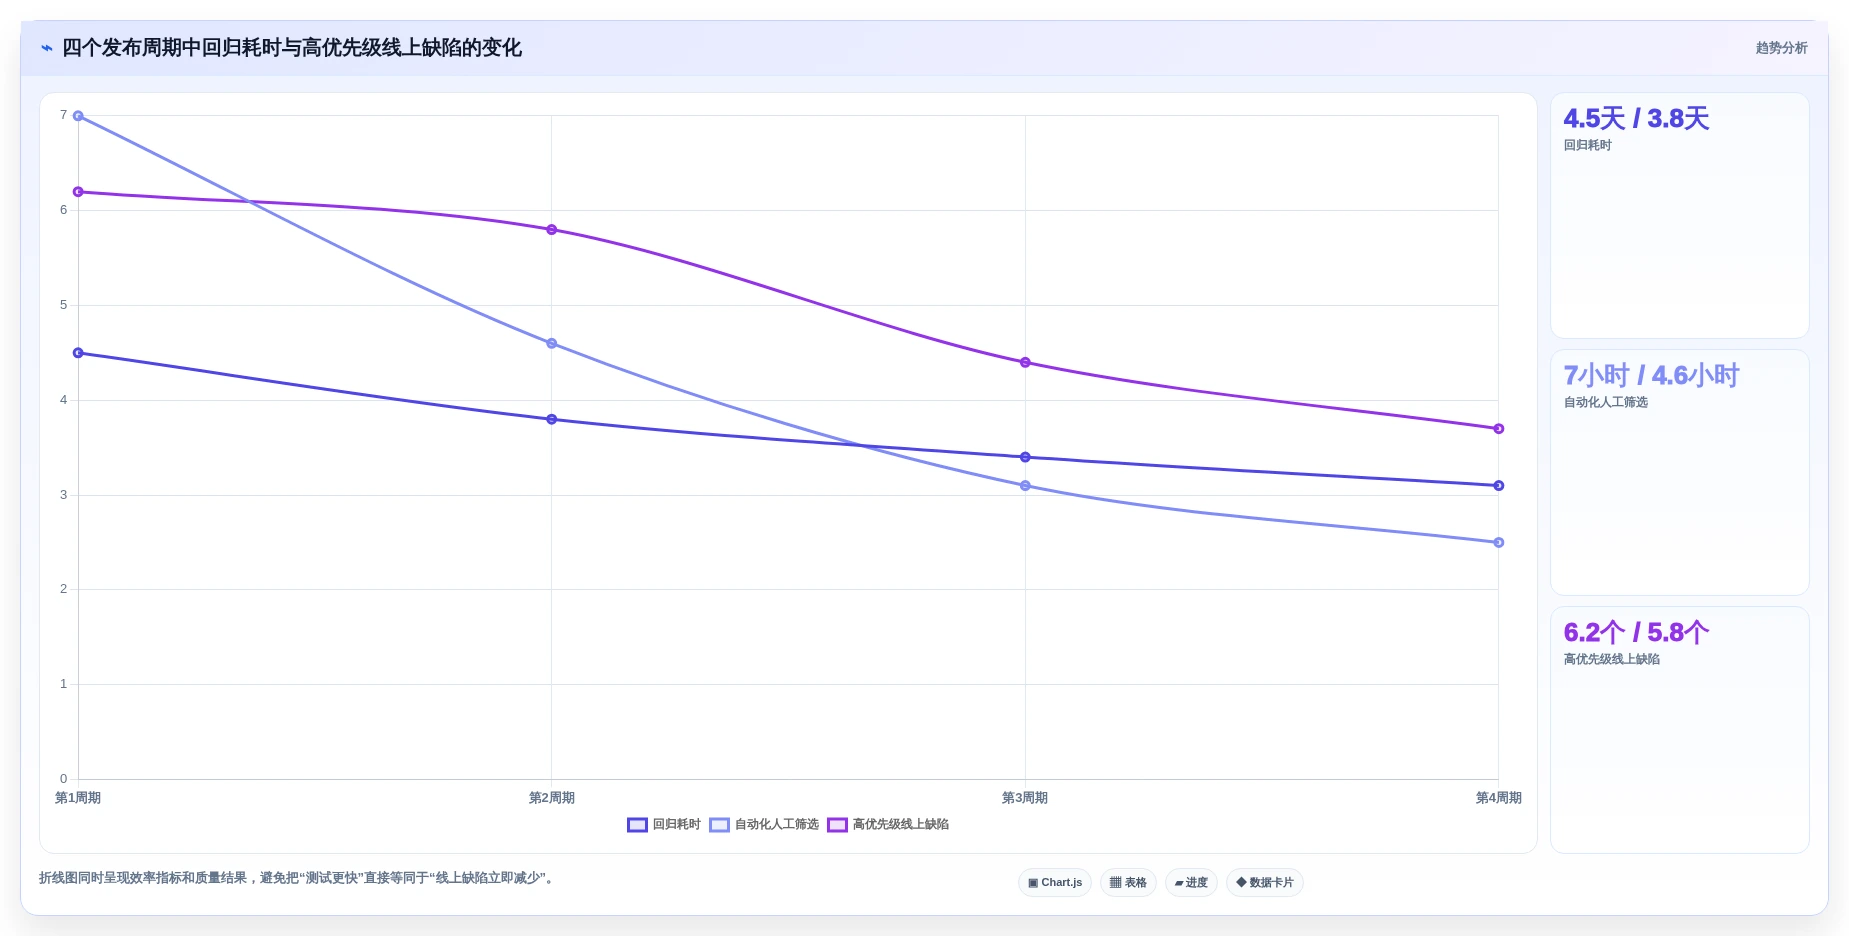This screenshot has height=936, width=1849.
Task: Click the y-axis tick label 7
Action: (x=64, y=115)
